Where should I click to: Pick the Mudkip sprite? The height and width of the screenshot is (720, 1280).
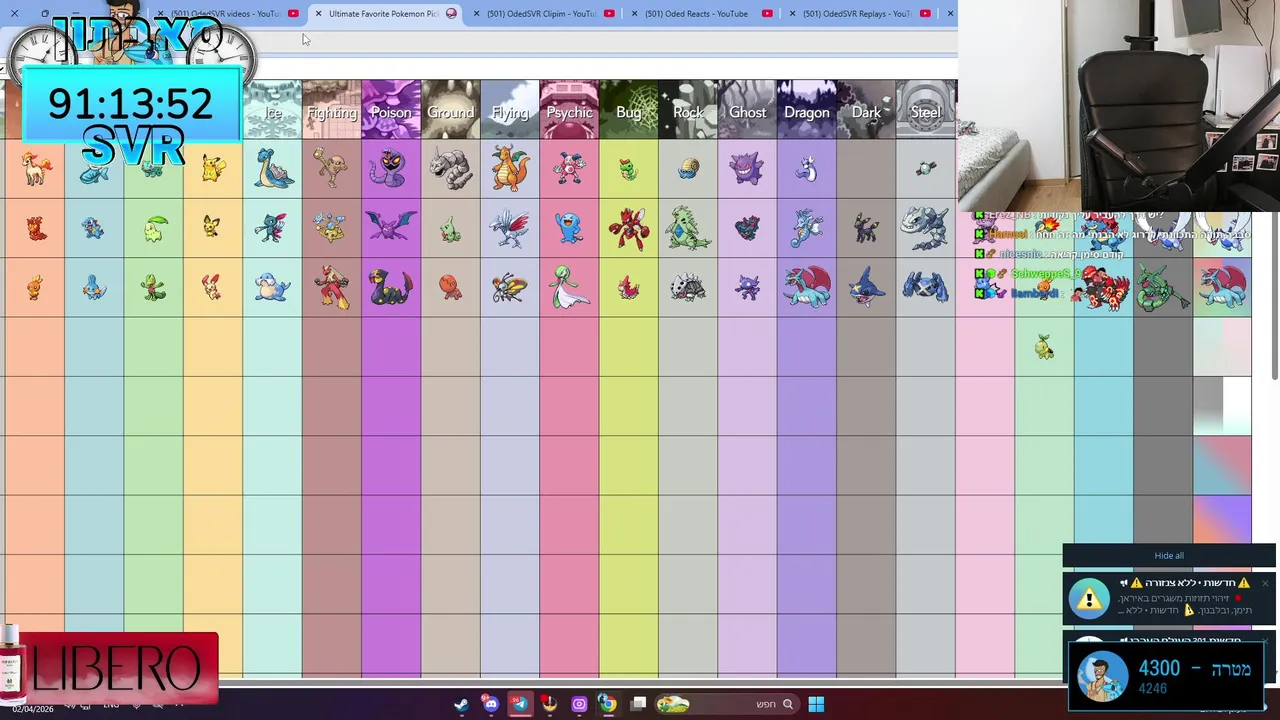coord(94,288)
